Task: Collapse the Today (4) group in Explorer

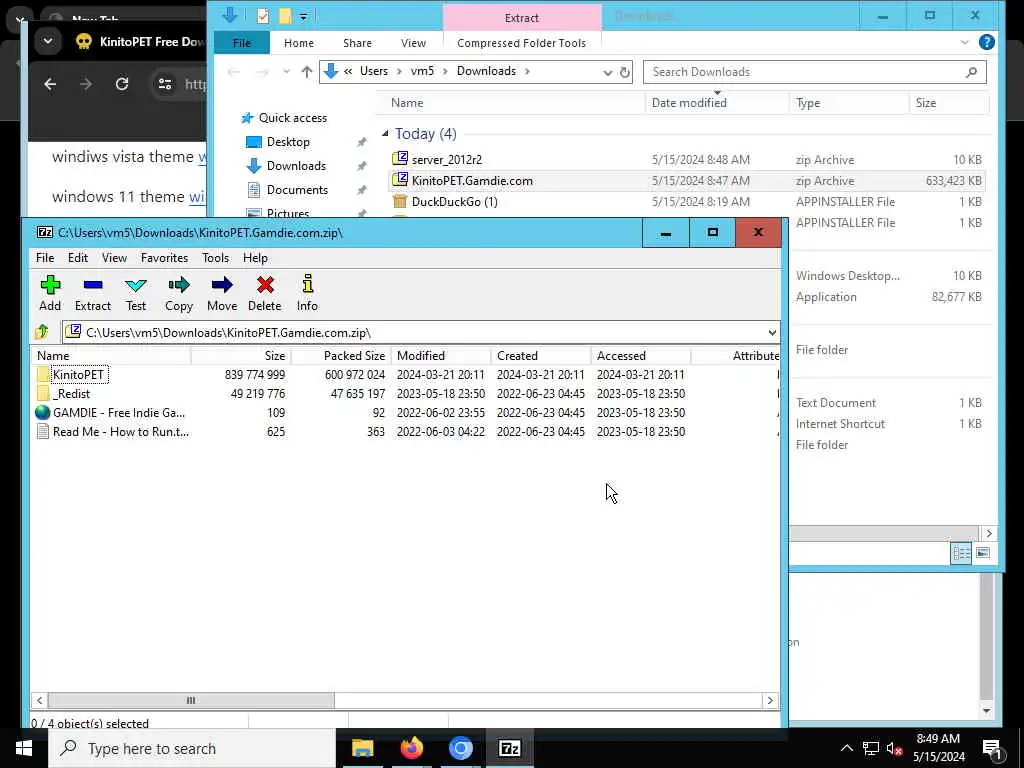Action: click(x=385, y=133)
